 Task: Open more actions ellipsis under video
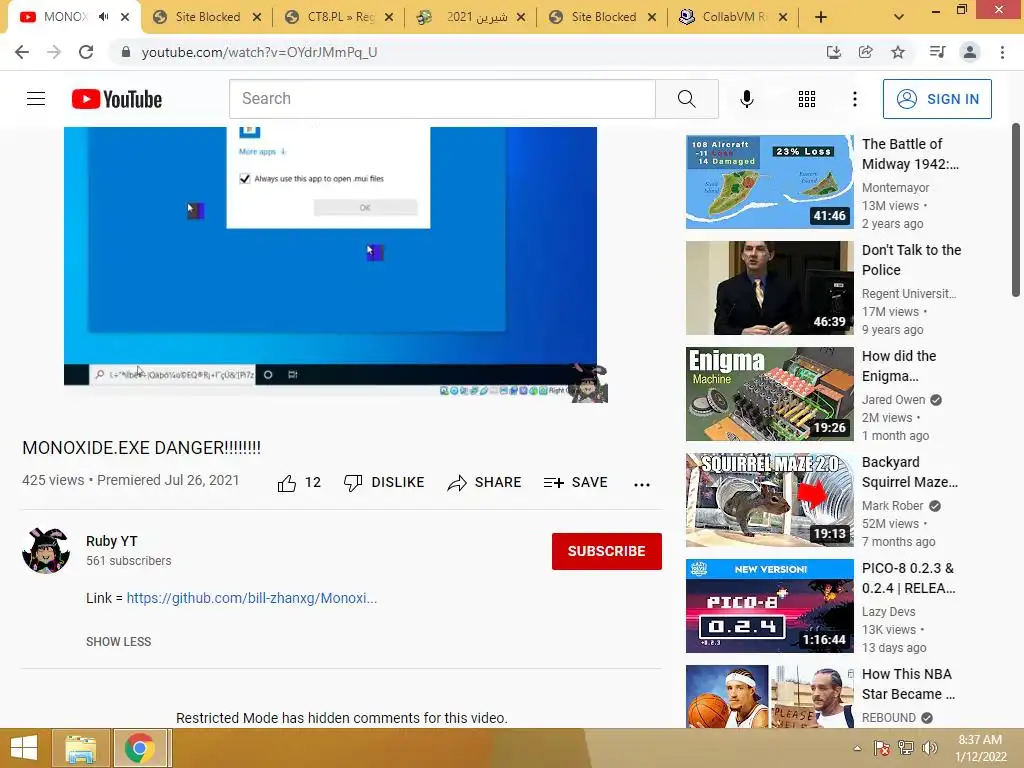tap(642, 484)
